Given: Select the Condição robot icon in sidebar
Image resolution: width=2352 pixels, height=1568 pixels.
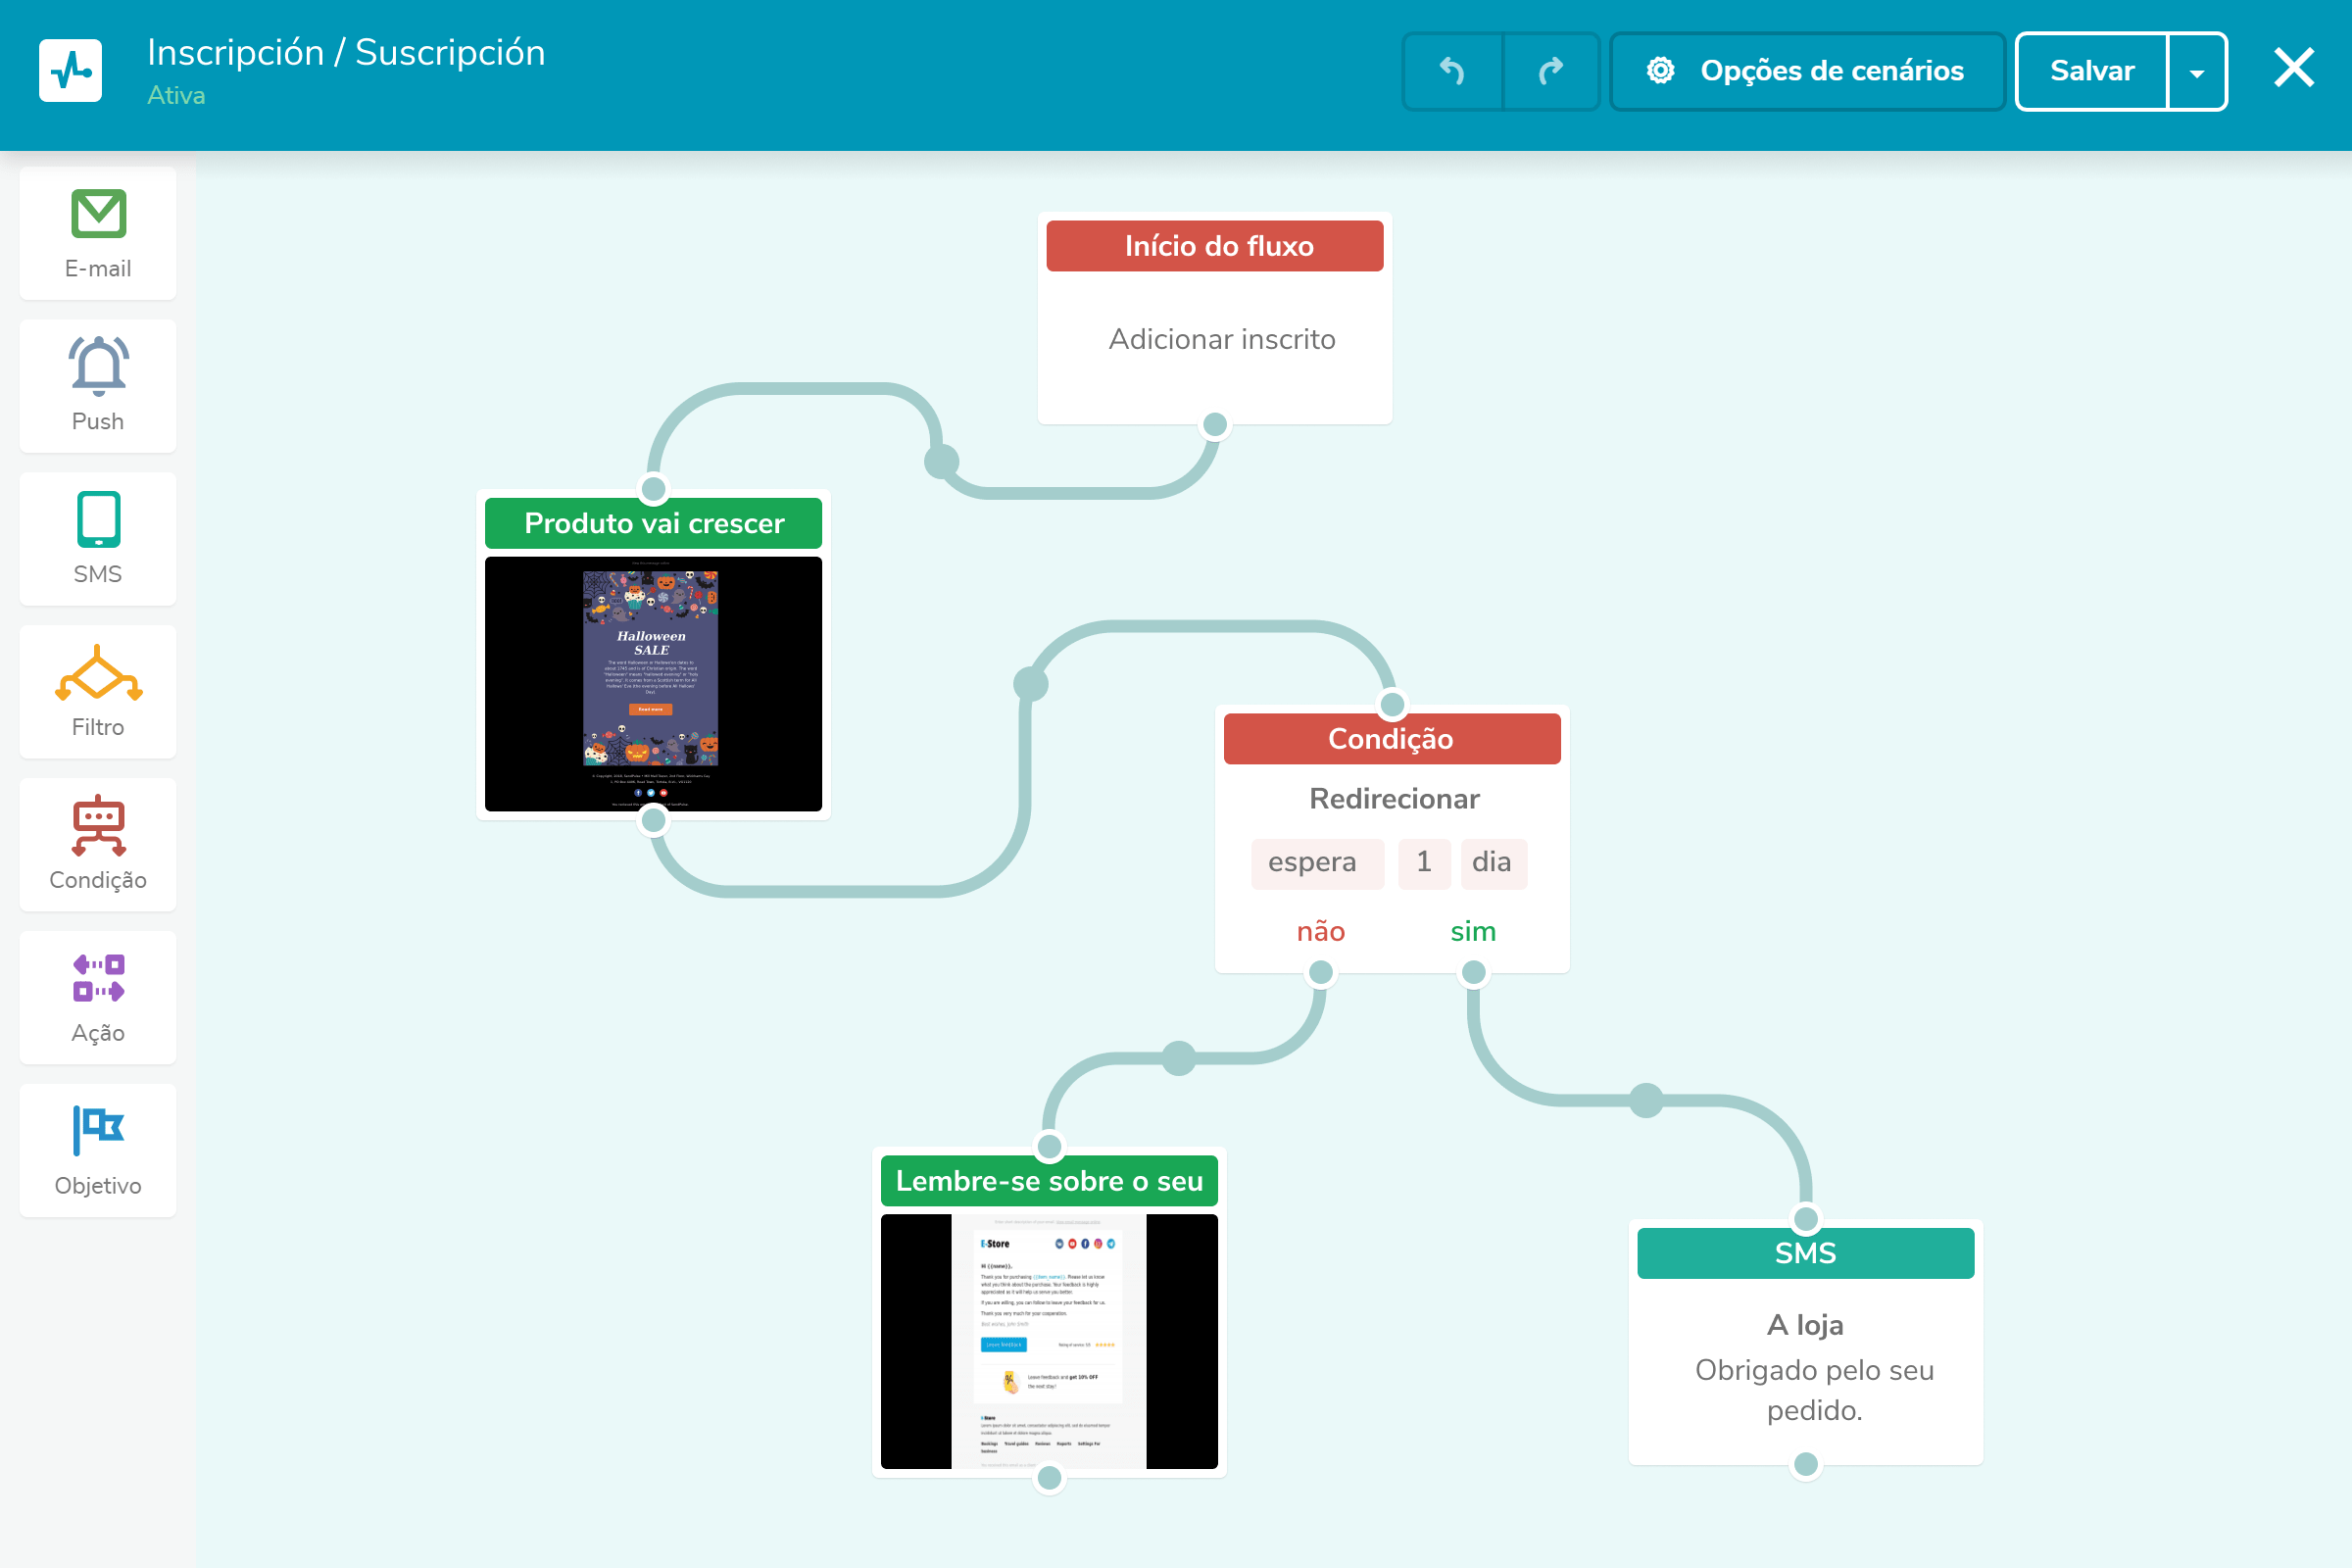Looking at the screenshot, I should [x=98, y=825].
